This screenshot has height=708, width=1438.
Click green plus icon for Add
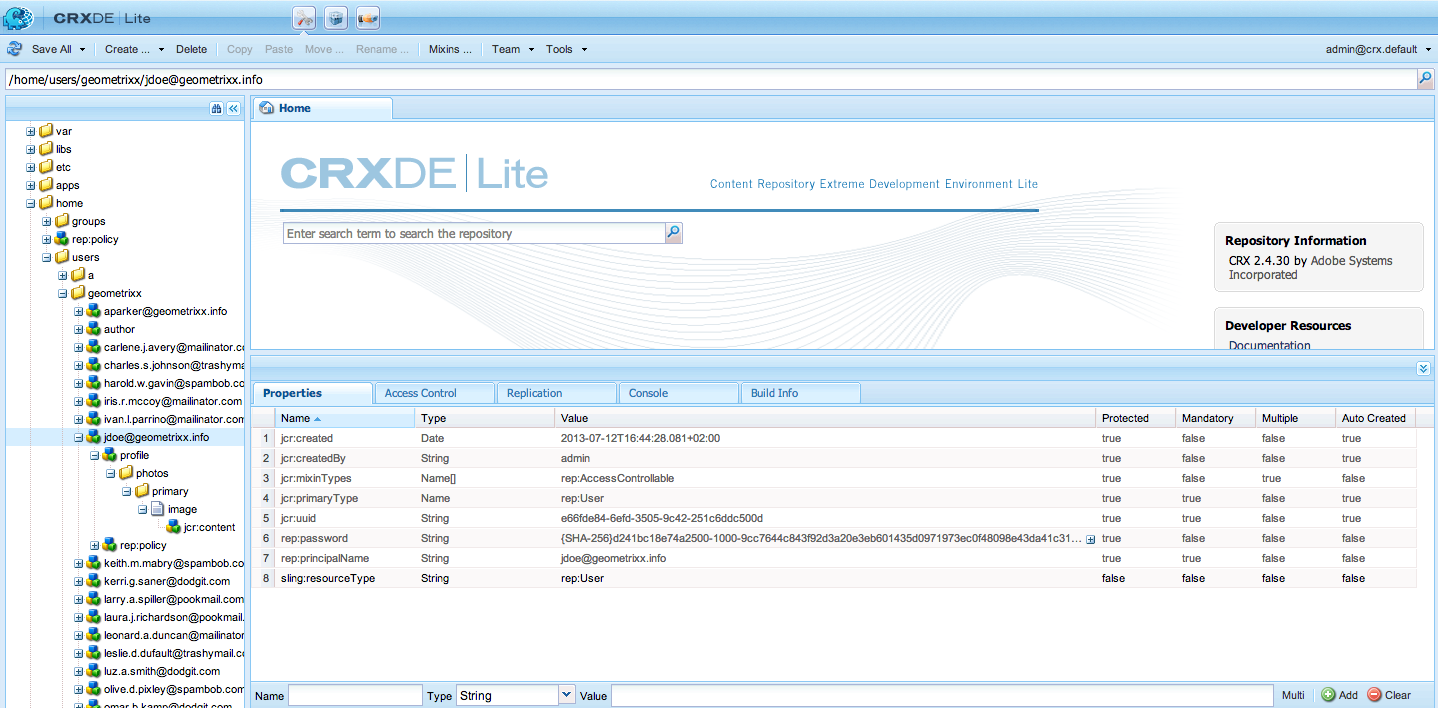(1328, 695)
